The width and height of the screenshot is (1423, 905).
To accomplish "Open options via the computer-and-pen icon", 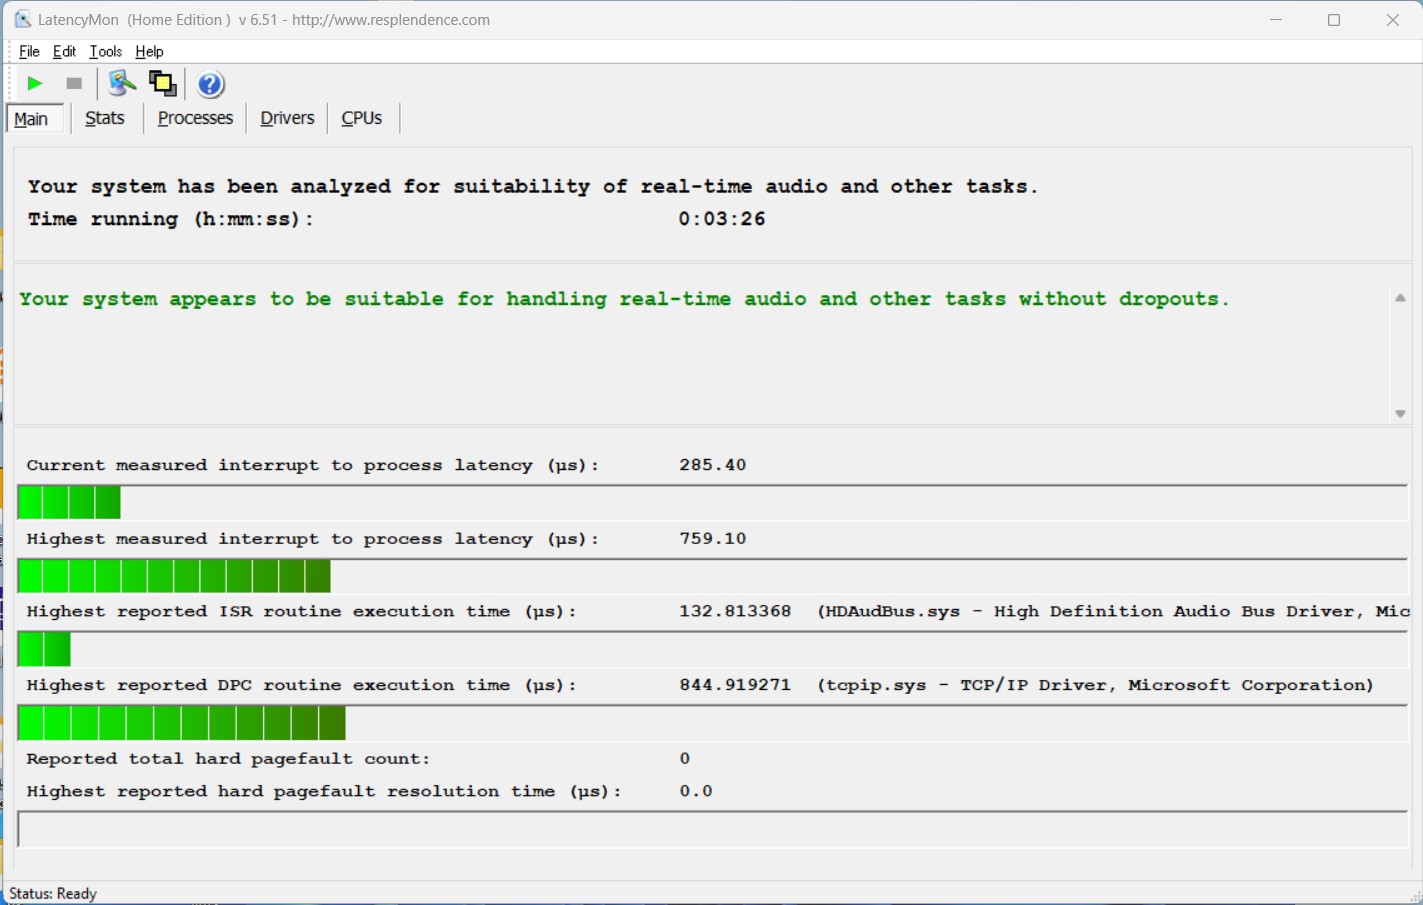I will click(x=122, y=84).
